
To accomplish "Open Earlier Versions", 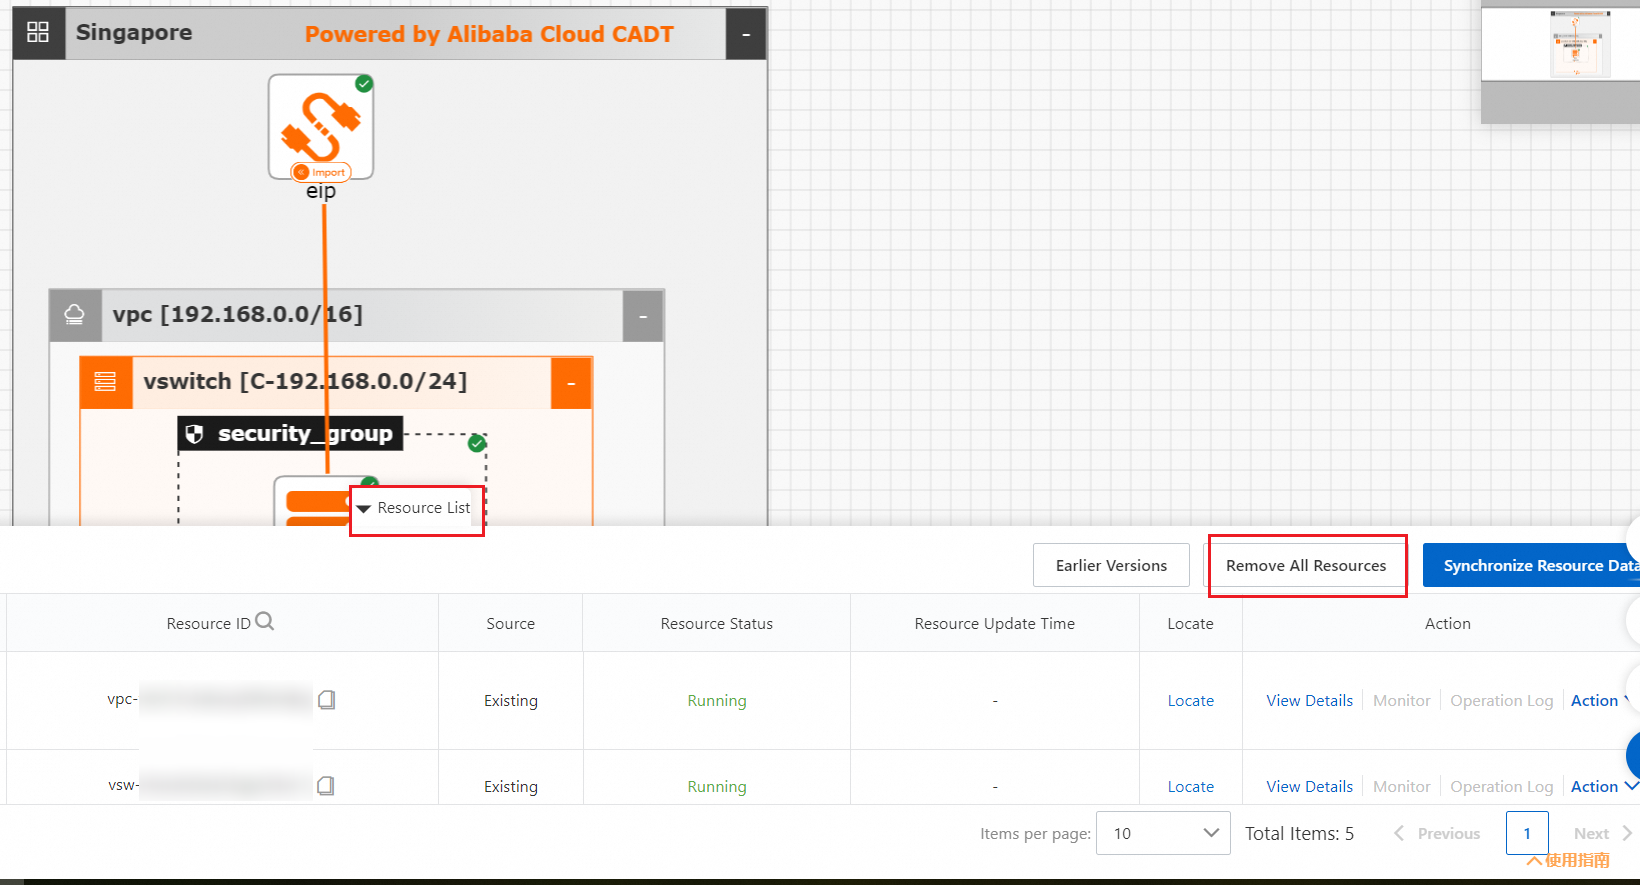I will pos(1111,565).
